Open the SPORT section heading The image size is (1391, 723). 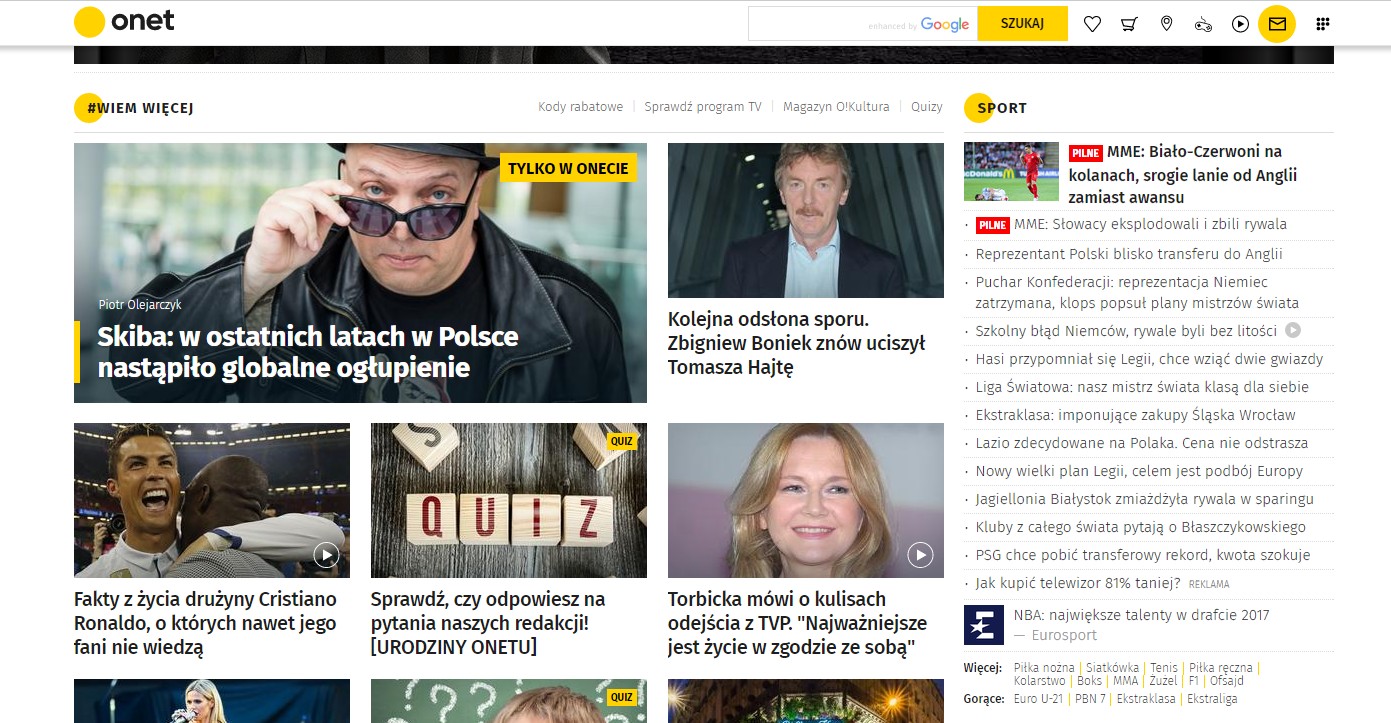coord(1002,108)
